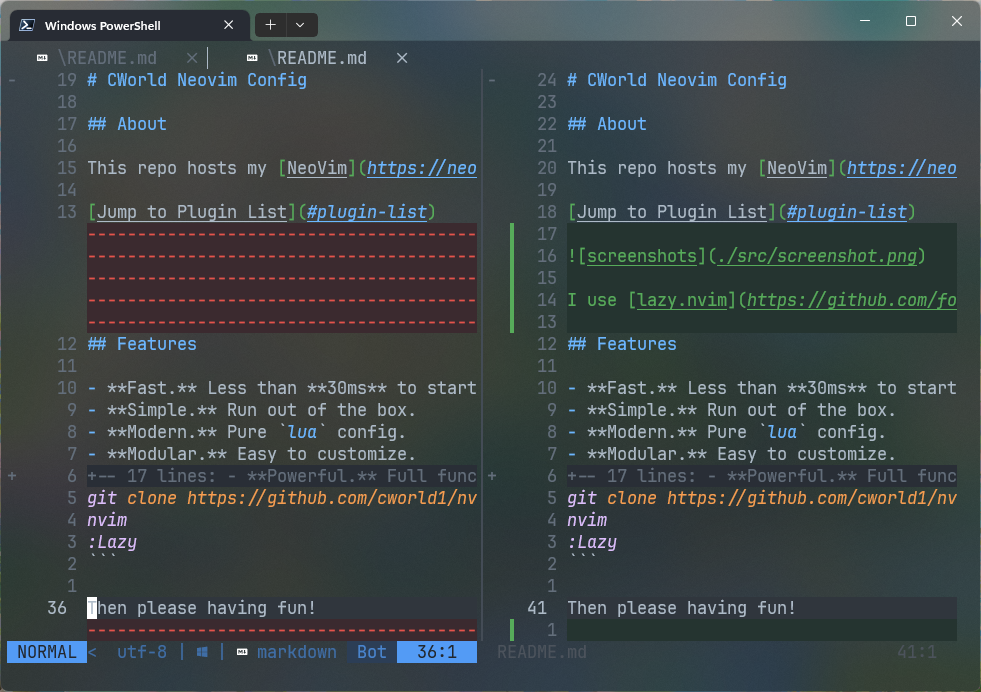Click 'nvim' line in right pane

tap(587, 520)
